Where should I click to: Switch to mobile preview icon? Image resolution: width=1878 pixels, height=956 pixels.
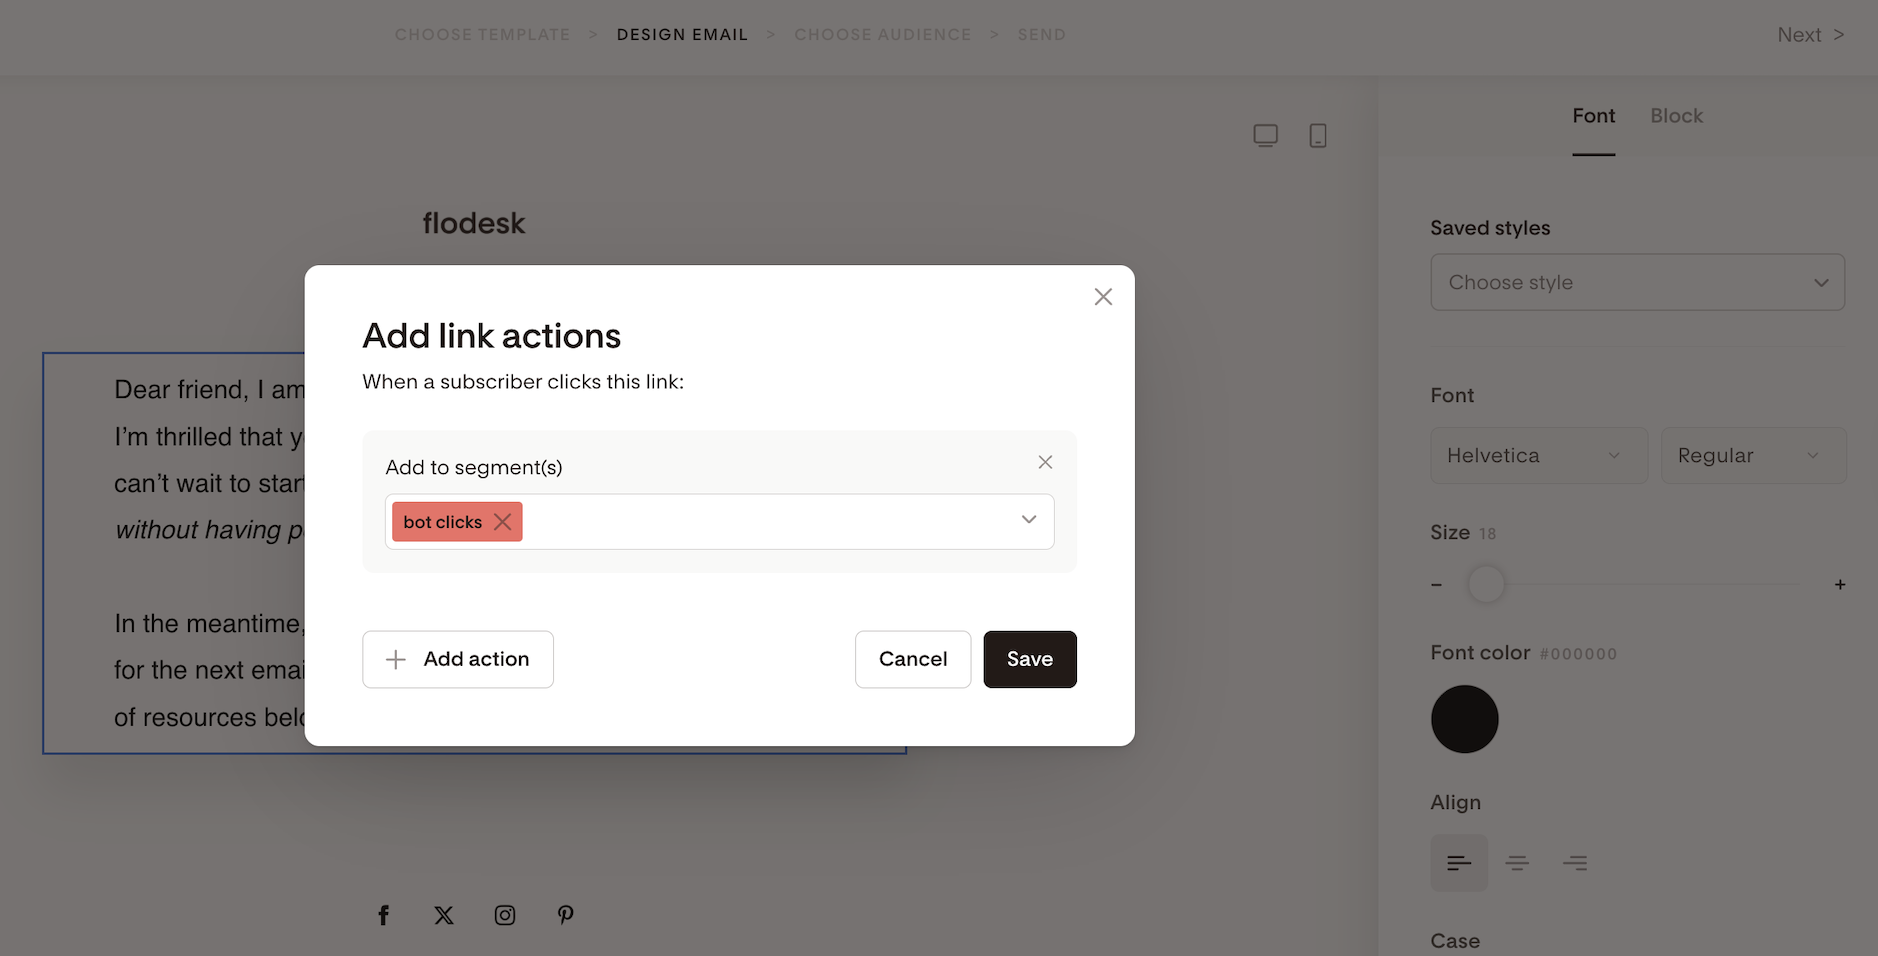click(x=1318, y=135)
